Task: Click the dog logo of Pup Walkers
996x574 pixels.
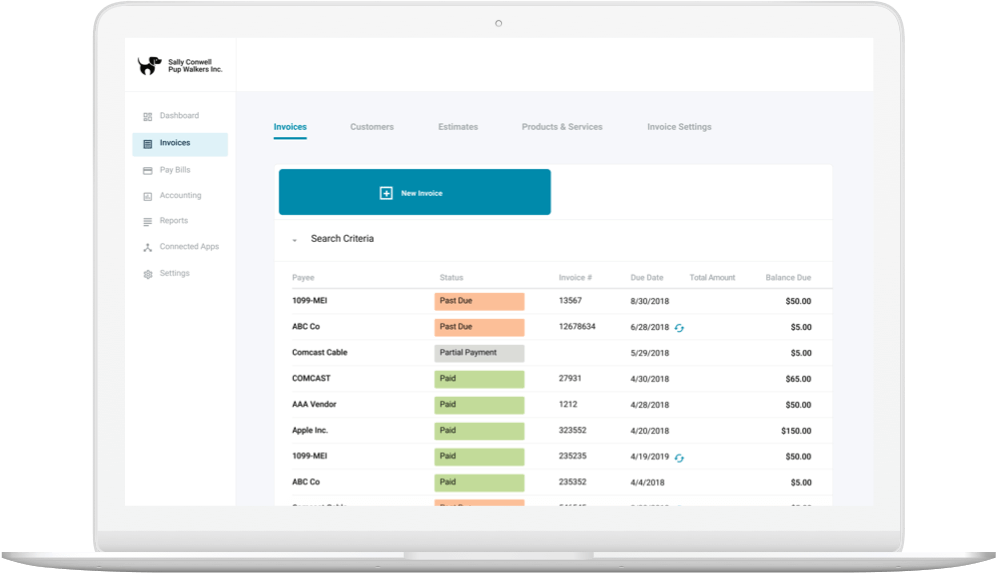Action: (149, 66)
